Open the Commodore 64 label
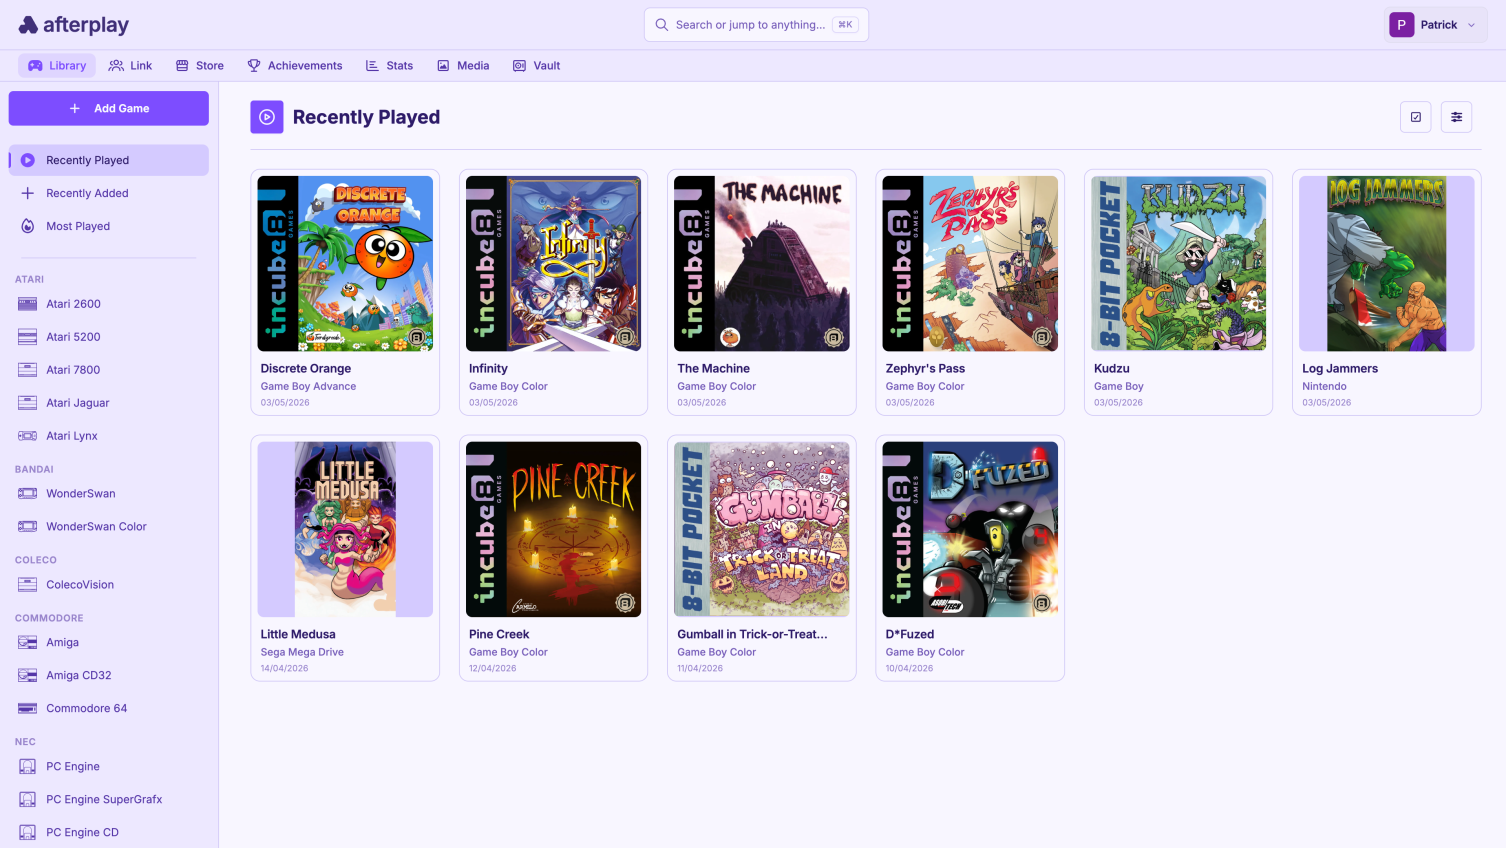The image size is (1506, 848). pyautogui.click(x=86, y=709)
